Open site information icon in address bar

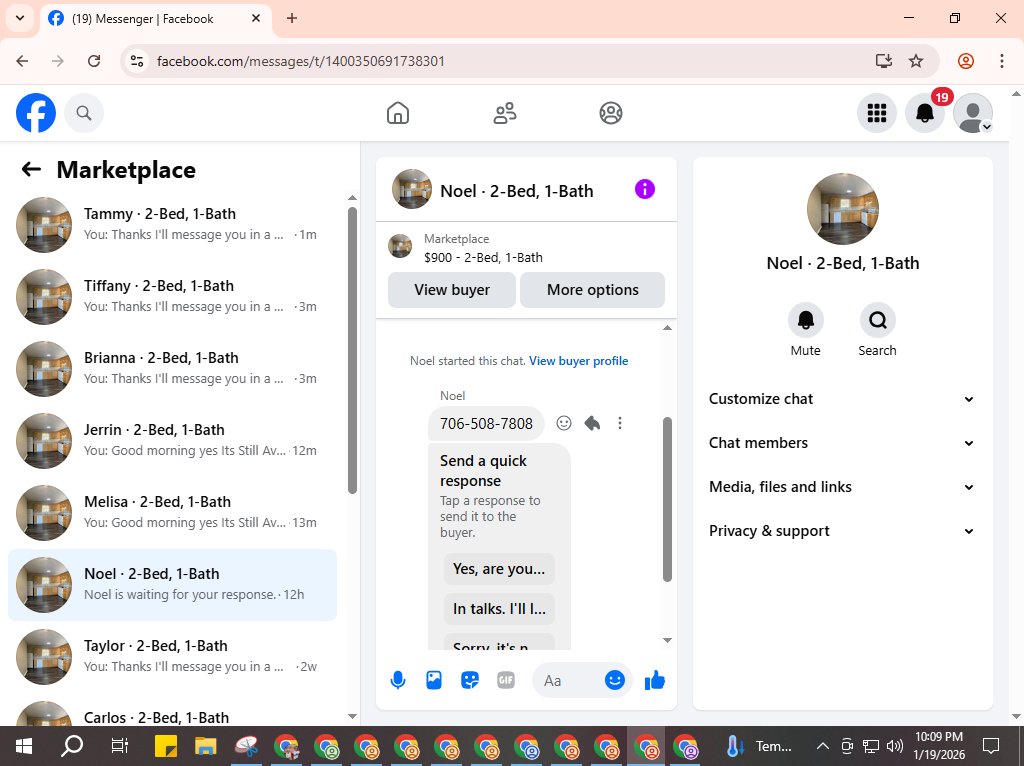(x=136, y=61)
